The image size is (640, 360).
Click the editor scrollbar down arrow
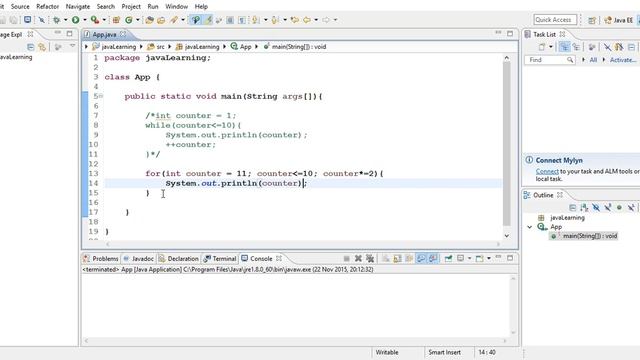(507, 236)
